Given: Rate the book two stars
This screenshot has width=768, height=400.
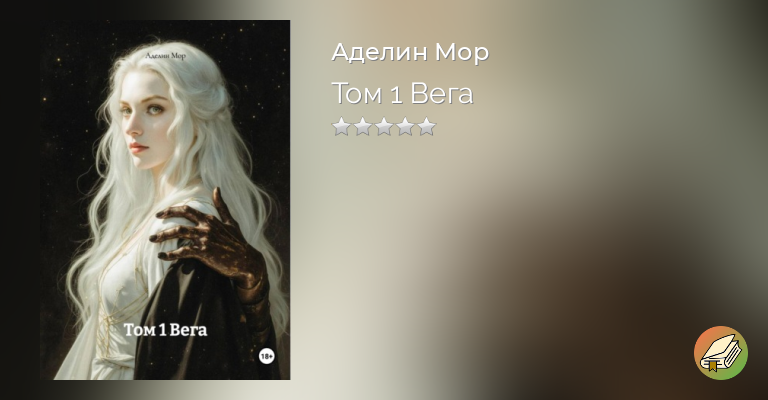Looking at the screenshot, I should (x=362, y=126).
